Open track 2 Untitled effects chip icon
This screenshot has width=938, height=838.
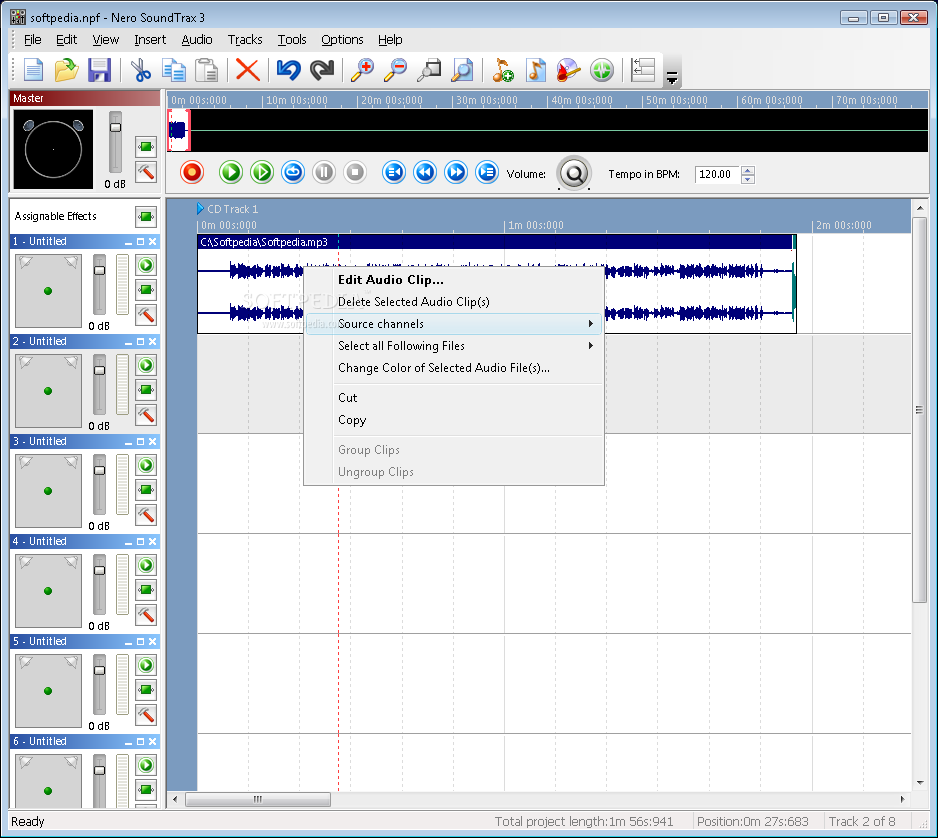pyautogui.click(x=146, y=390)
